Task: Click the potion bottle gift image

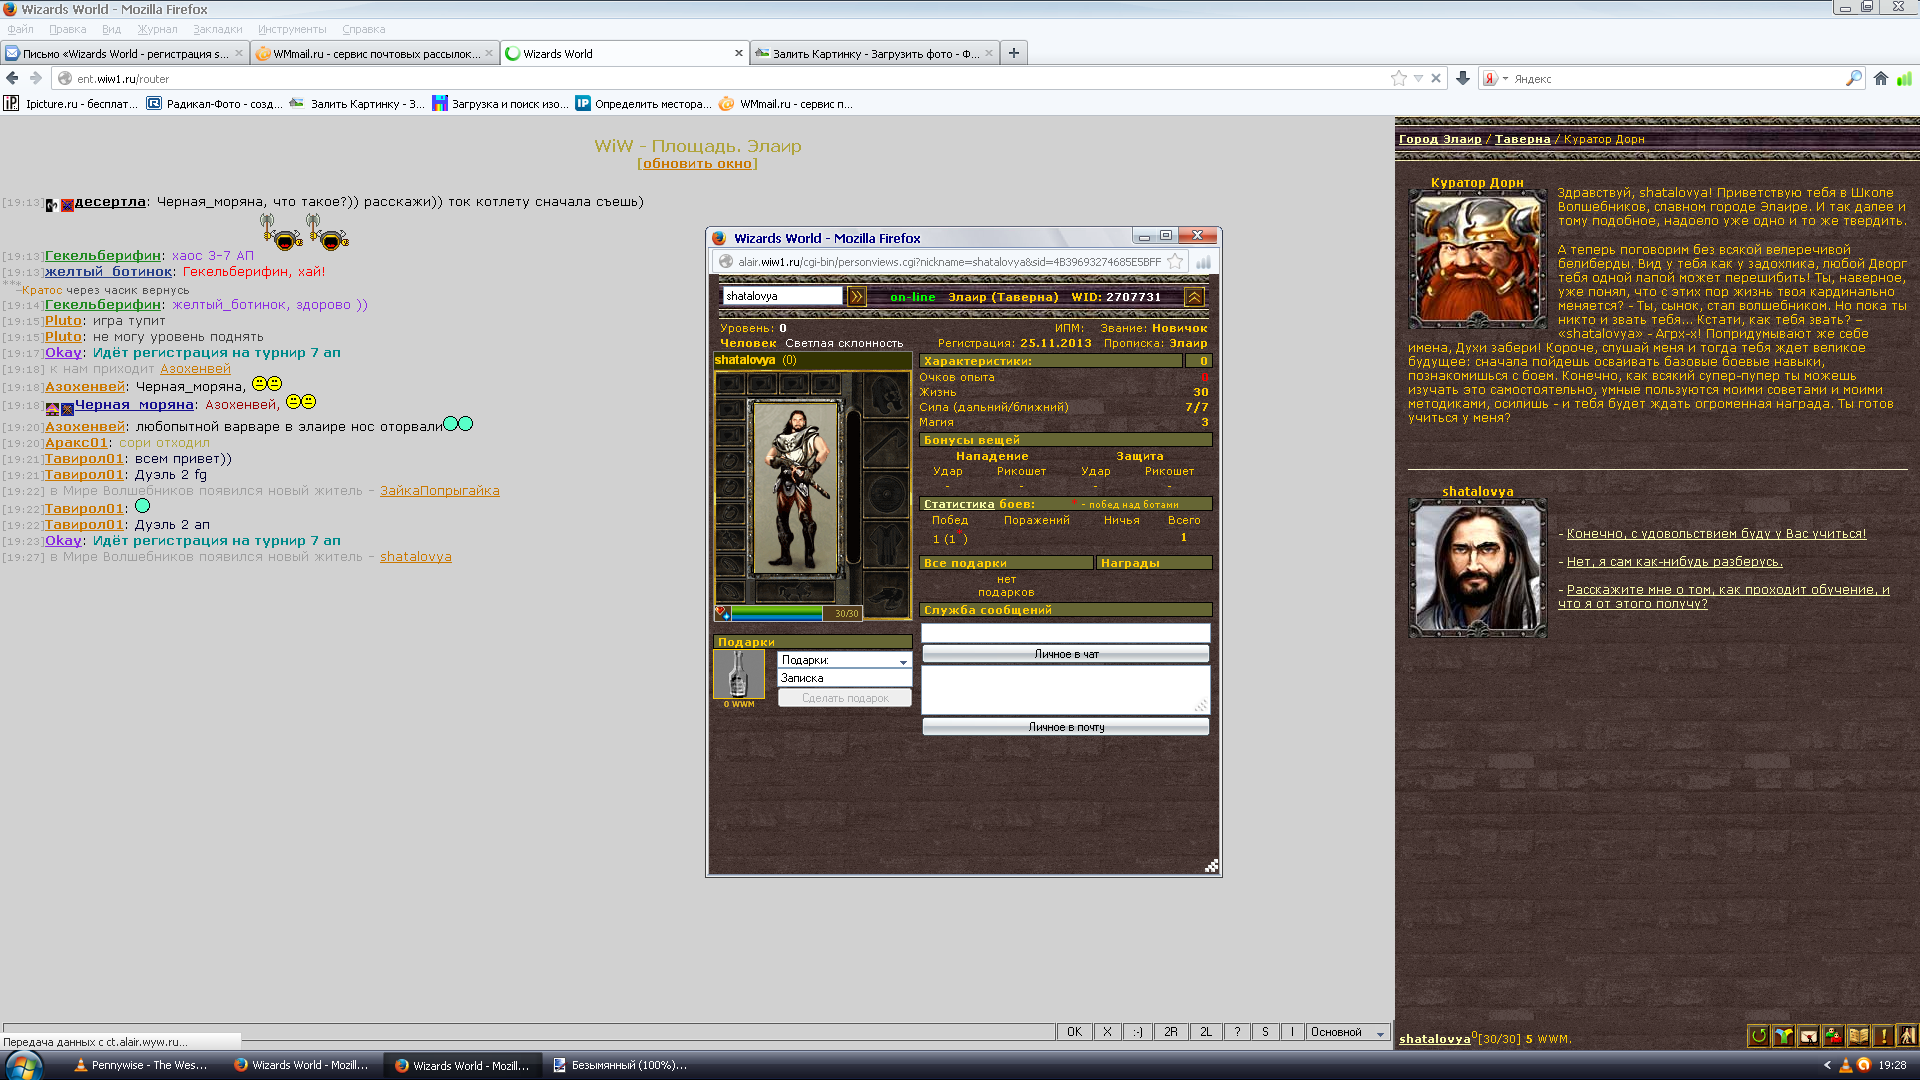Action: click(x=738, y=673)
